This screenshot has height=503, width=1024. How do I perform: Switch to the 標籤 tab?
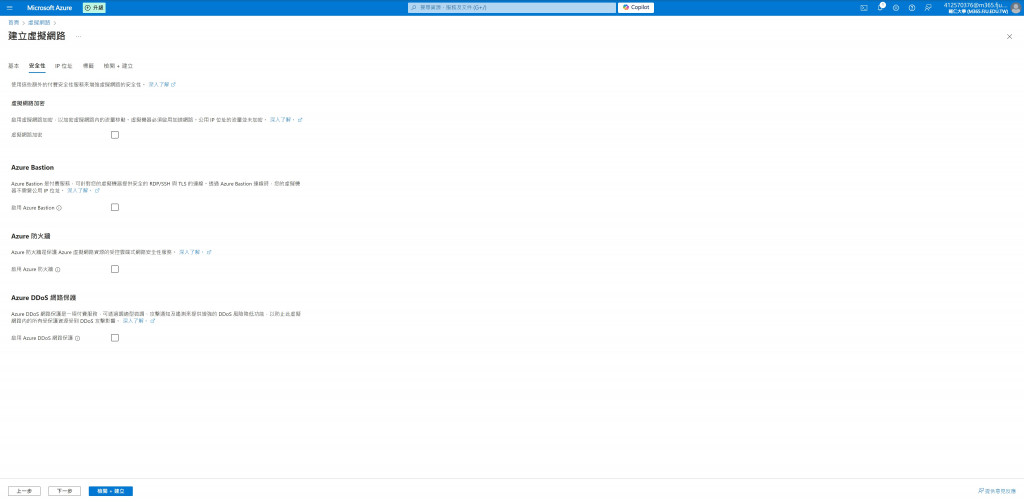tap(88, 66)
